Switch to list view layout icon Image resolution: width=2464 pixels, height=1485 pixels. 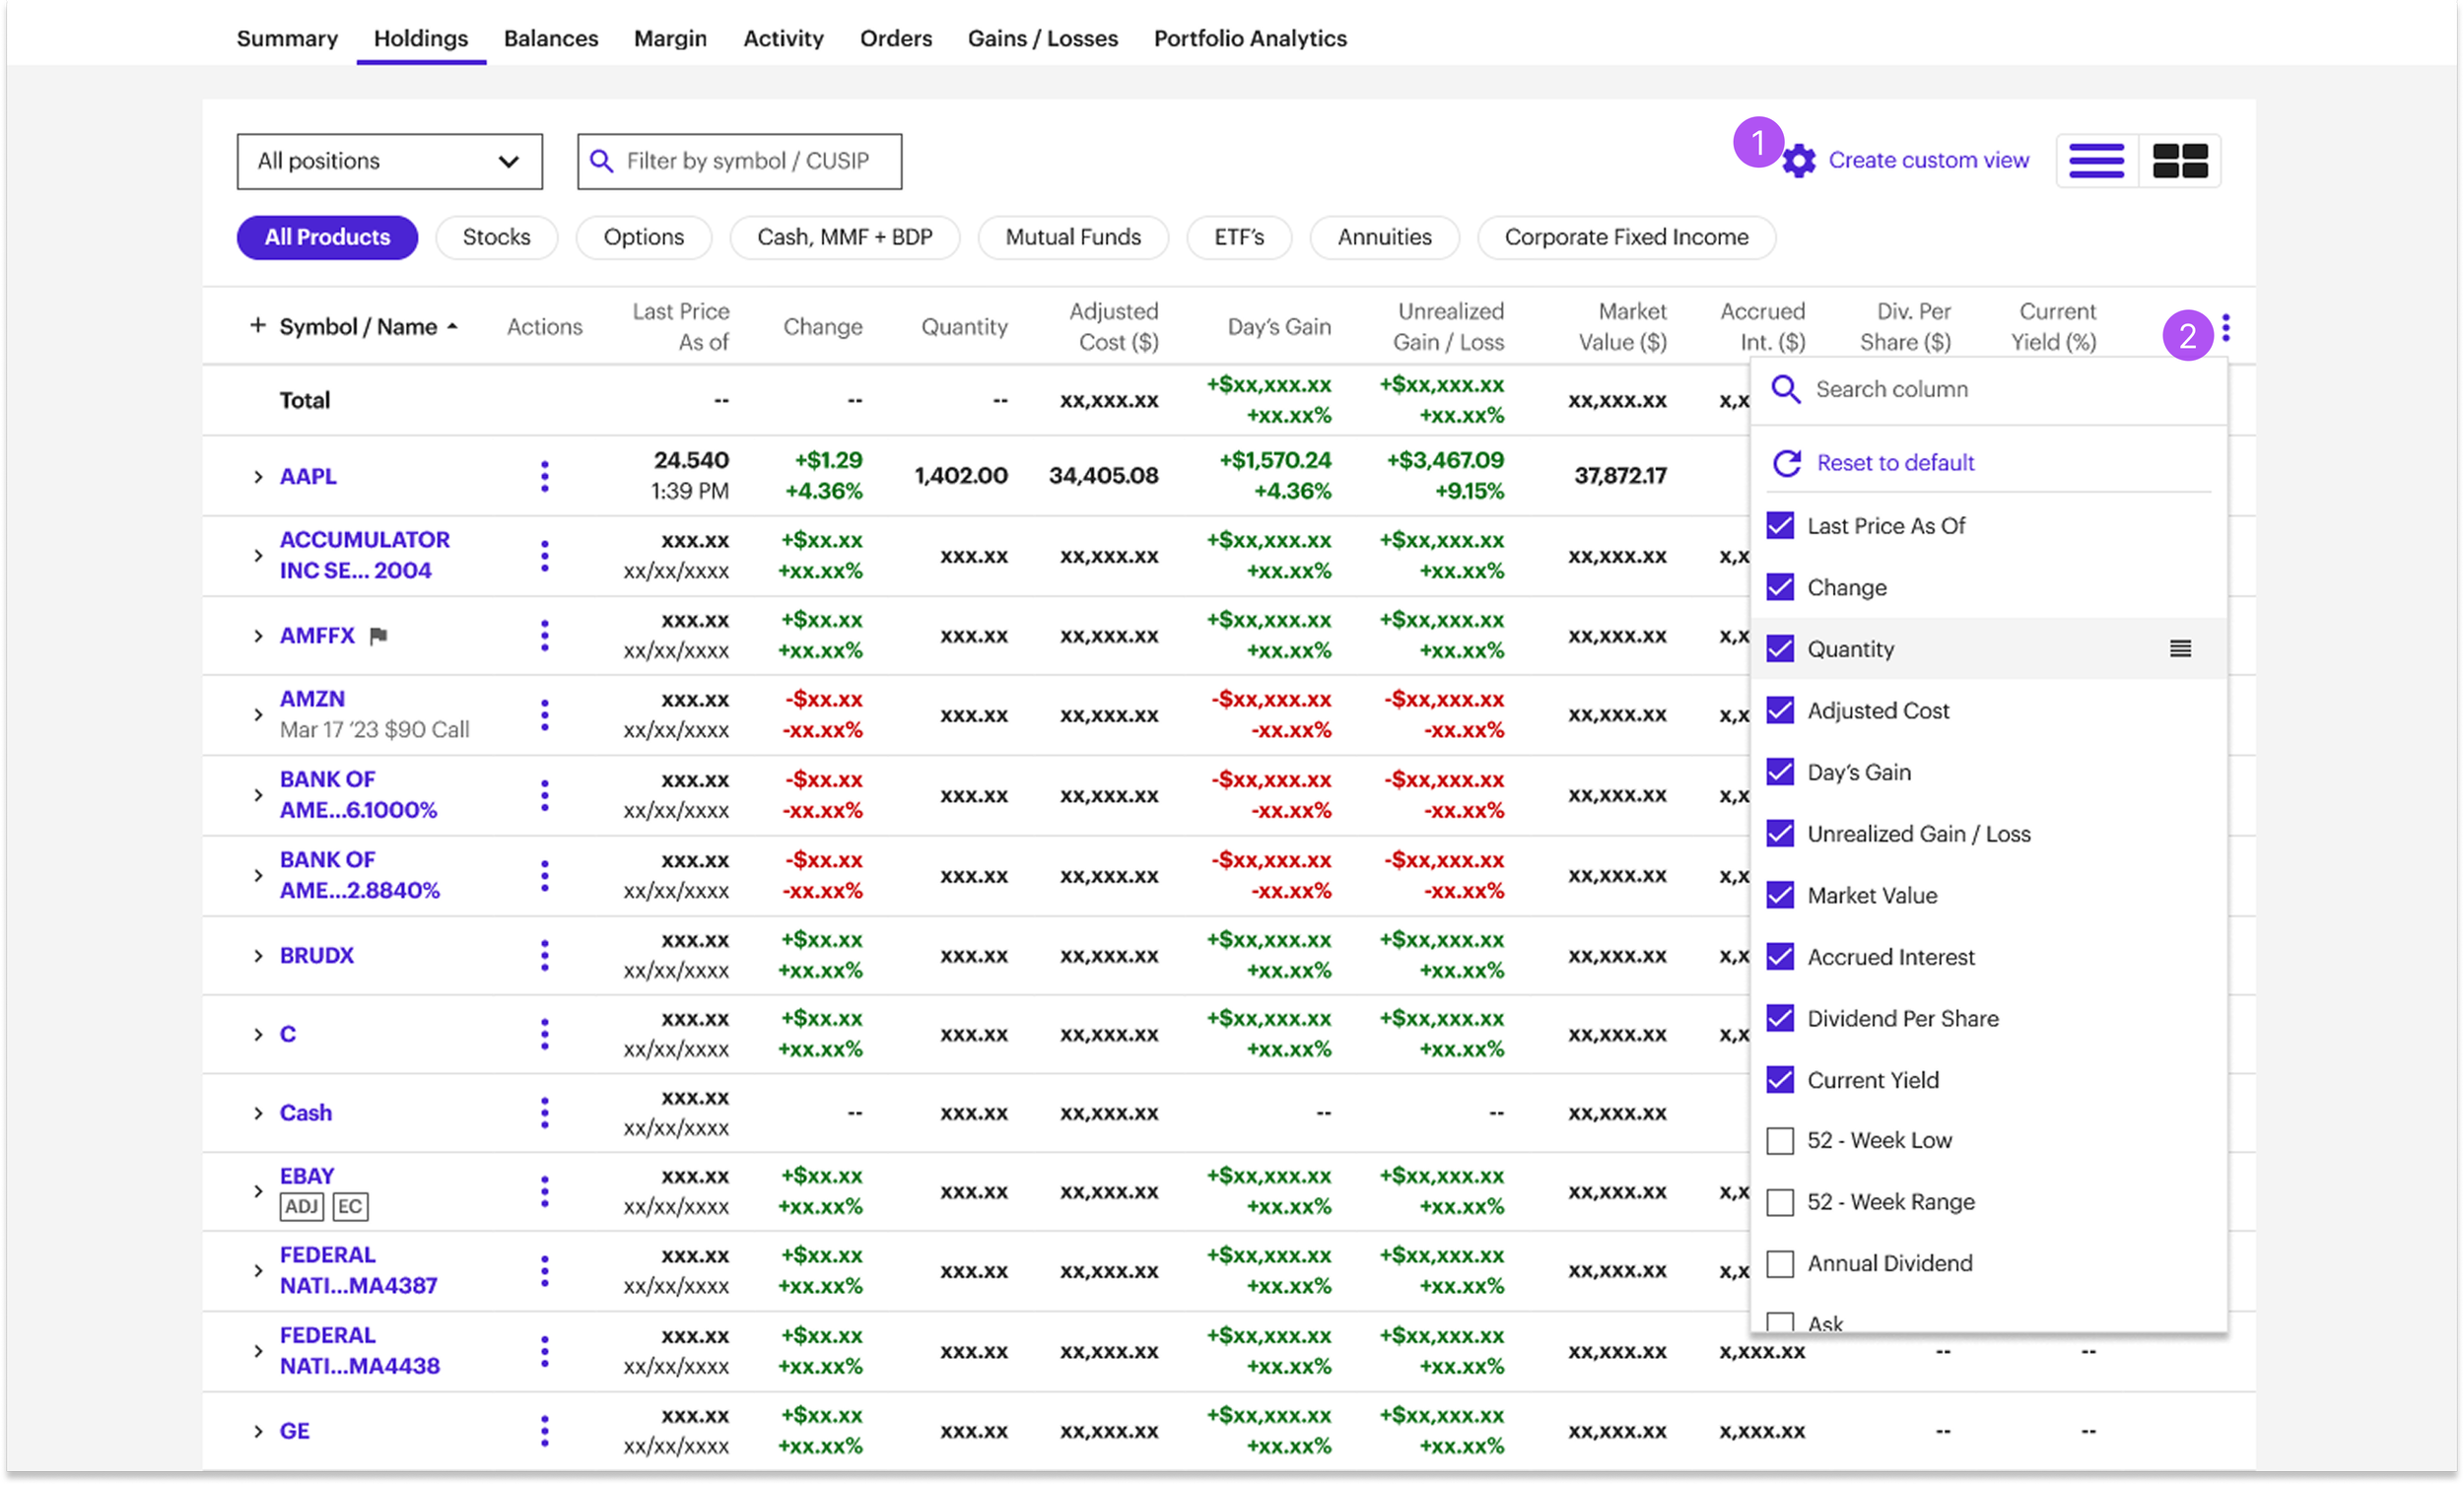[2096, 161]
